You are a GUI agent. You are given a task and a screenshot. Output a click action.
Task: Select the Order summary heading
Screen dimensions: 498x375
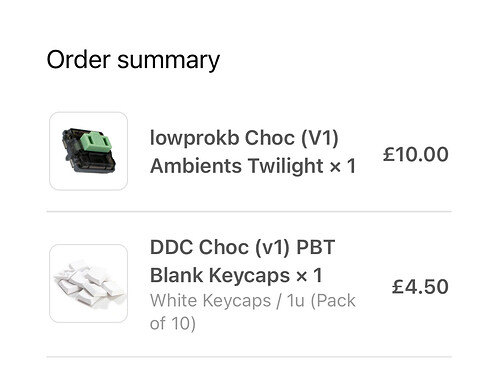tap(133, 60)
